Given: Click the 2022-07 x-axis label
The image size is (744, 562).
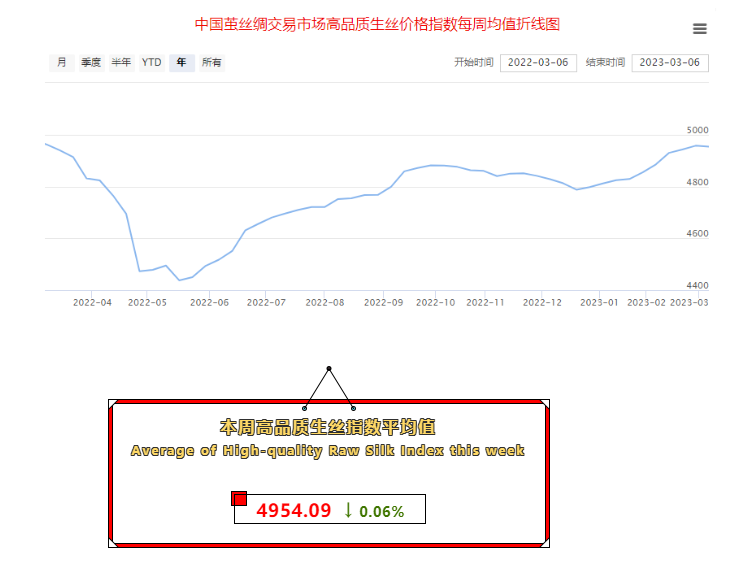Looking at the screenshot, I should [x=266, y=301].
